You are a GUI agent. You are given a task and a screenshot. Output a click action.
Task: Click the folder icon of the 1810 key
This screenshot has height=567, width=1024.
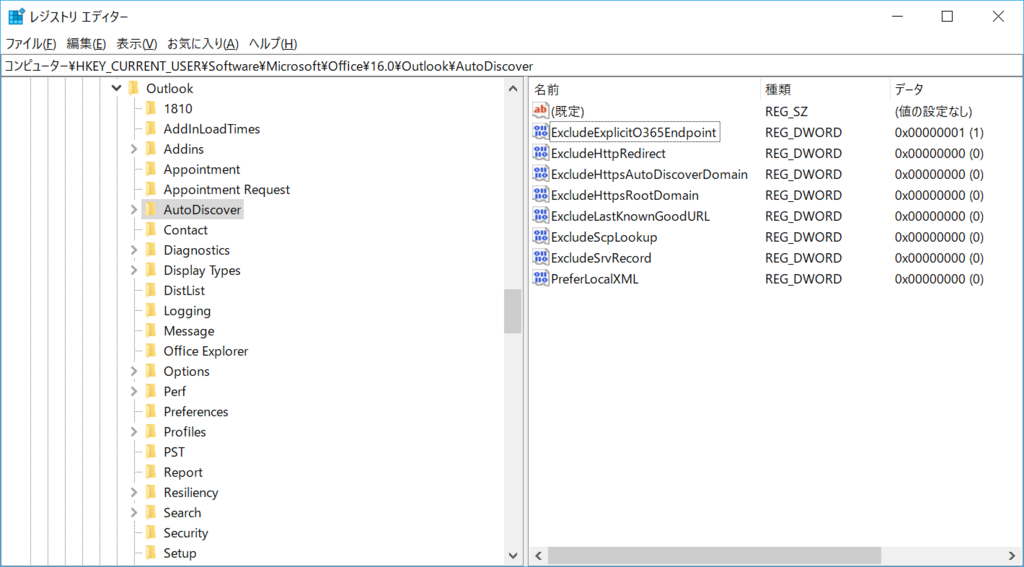[152, 108]
